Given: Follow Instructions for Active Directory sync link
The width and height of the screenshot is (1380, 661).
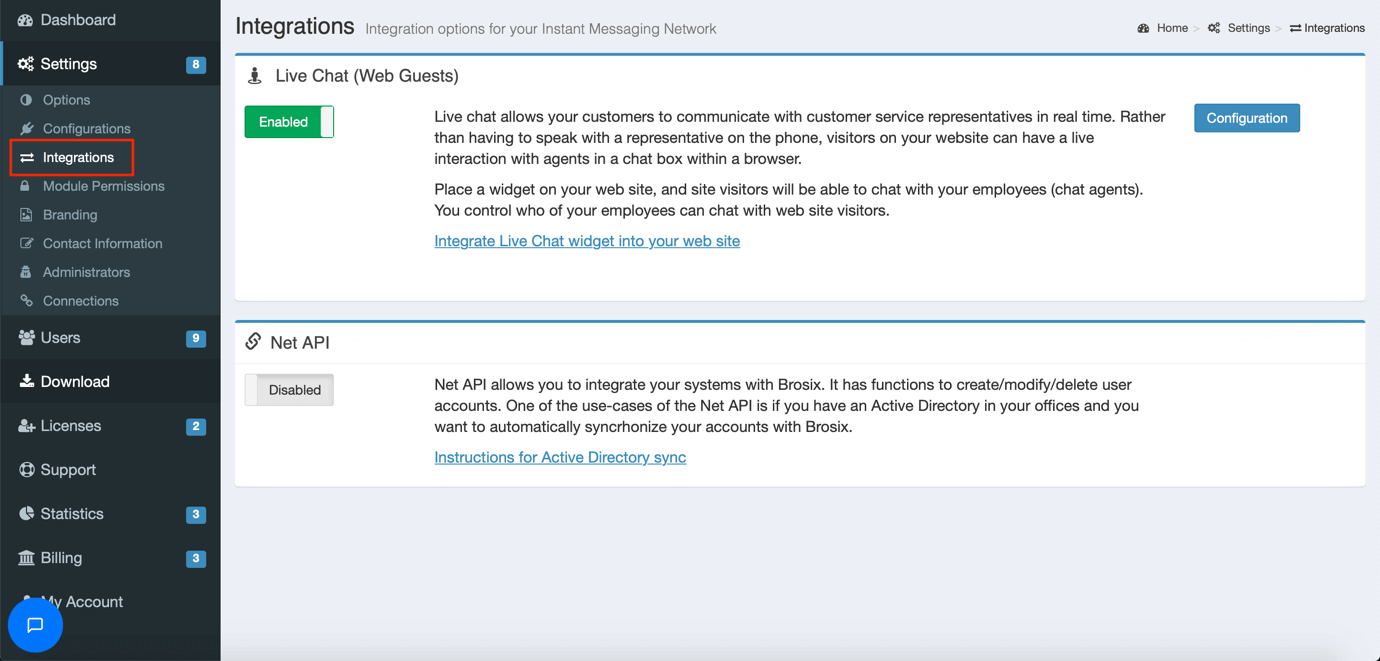Looking at the screenshot, I should [560, 457].
